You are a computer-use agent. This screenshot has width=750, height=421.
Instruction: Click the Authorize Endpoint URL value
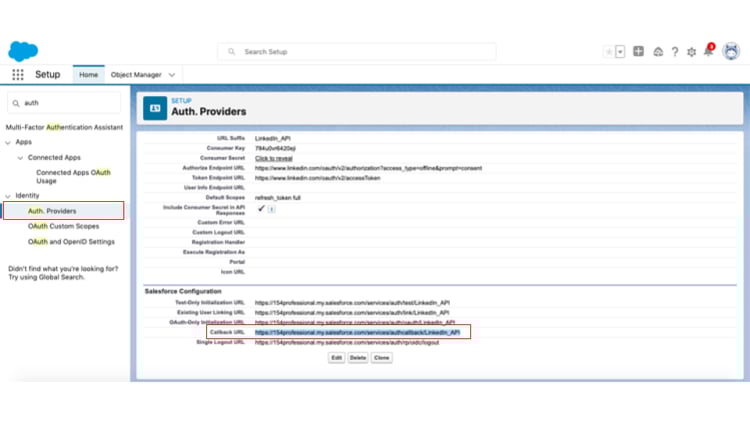coord(368,168)
